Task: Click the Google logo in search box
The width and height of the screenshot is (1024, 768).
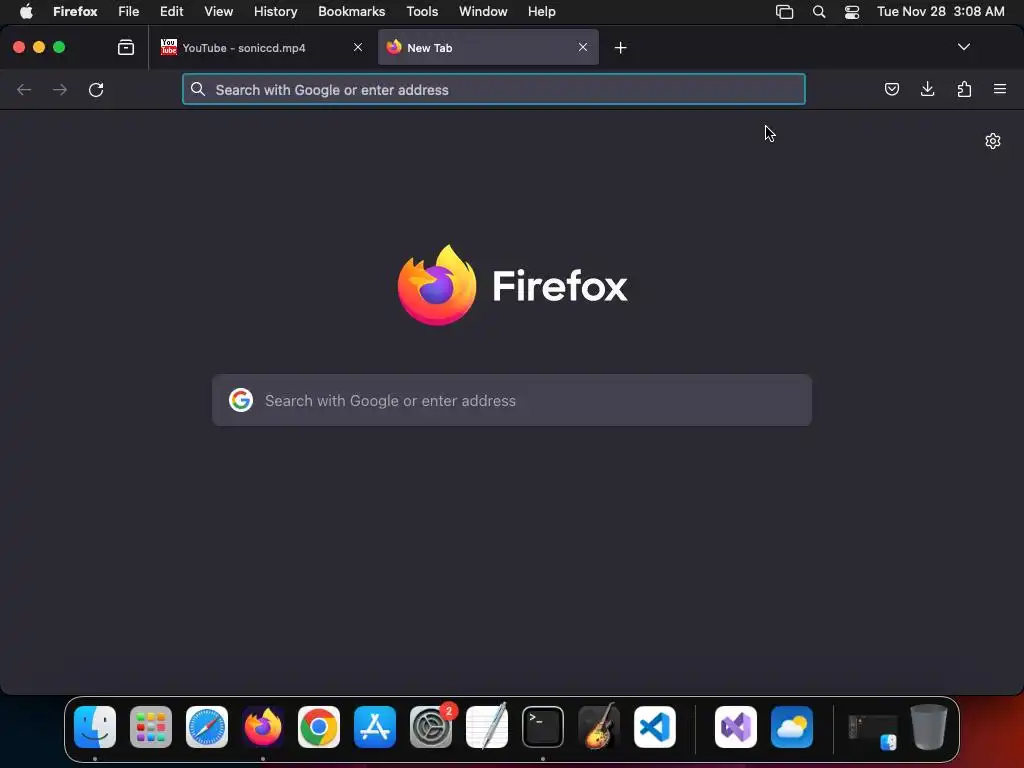Action: [x=241, y=400]
